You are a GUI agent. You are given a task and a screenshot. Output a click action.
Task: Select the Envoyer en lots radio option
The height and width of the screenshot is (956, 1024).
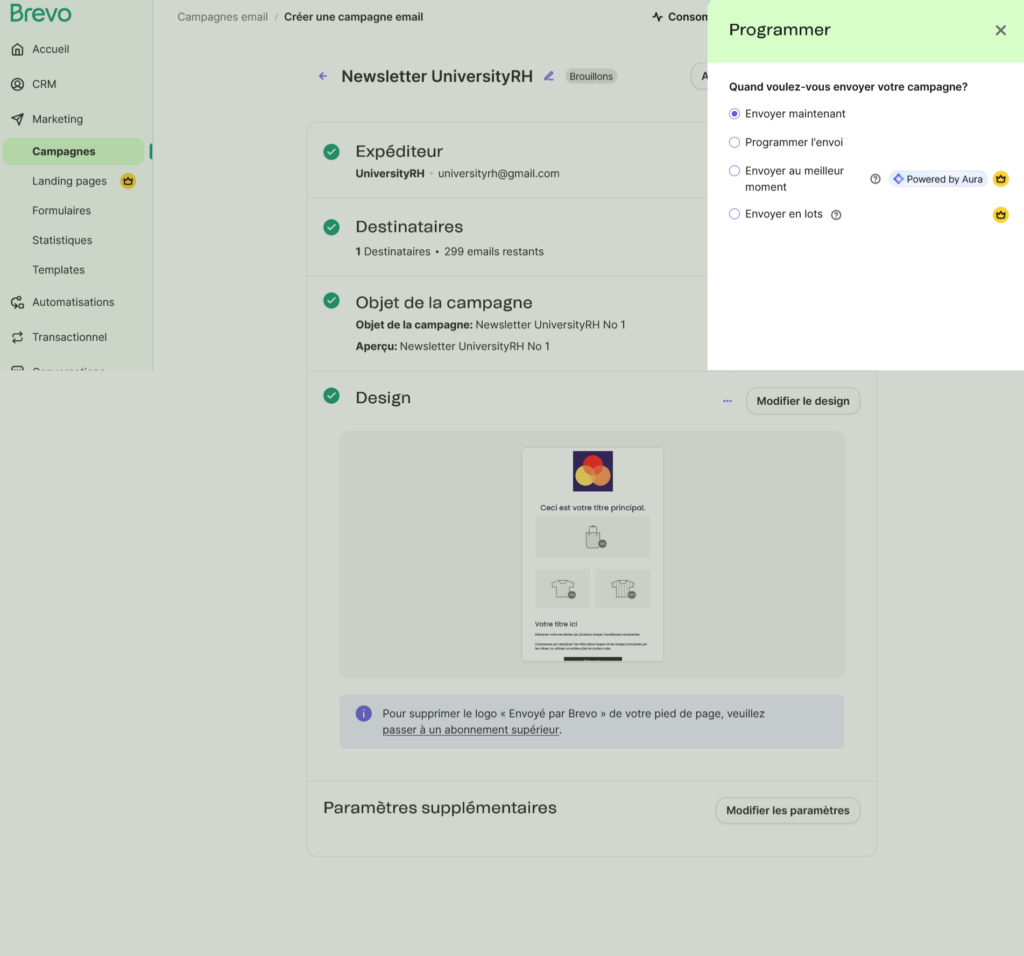[x=735, y=214]
